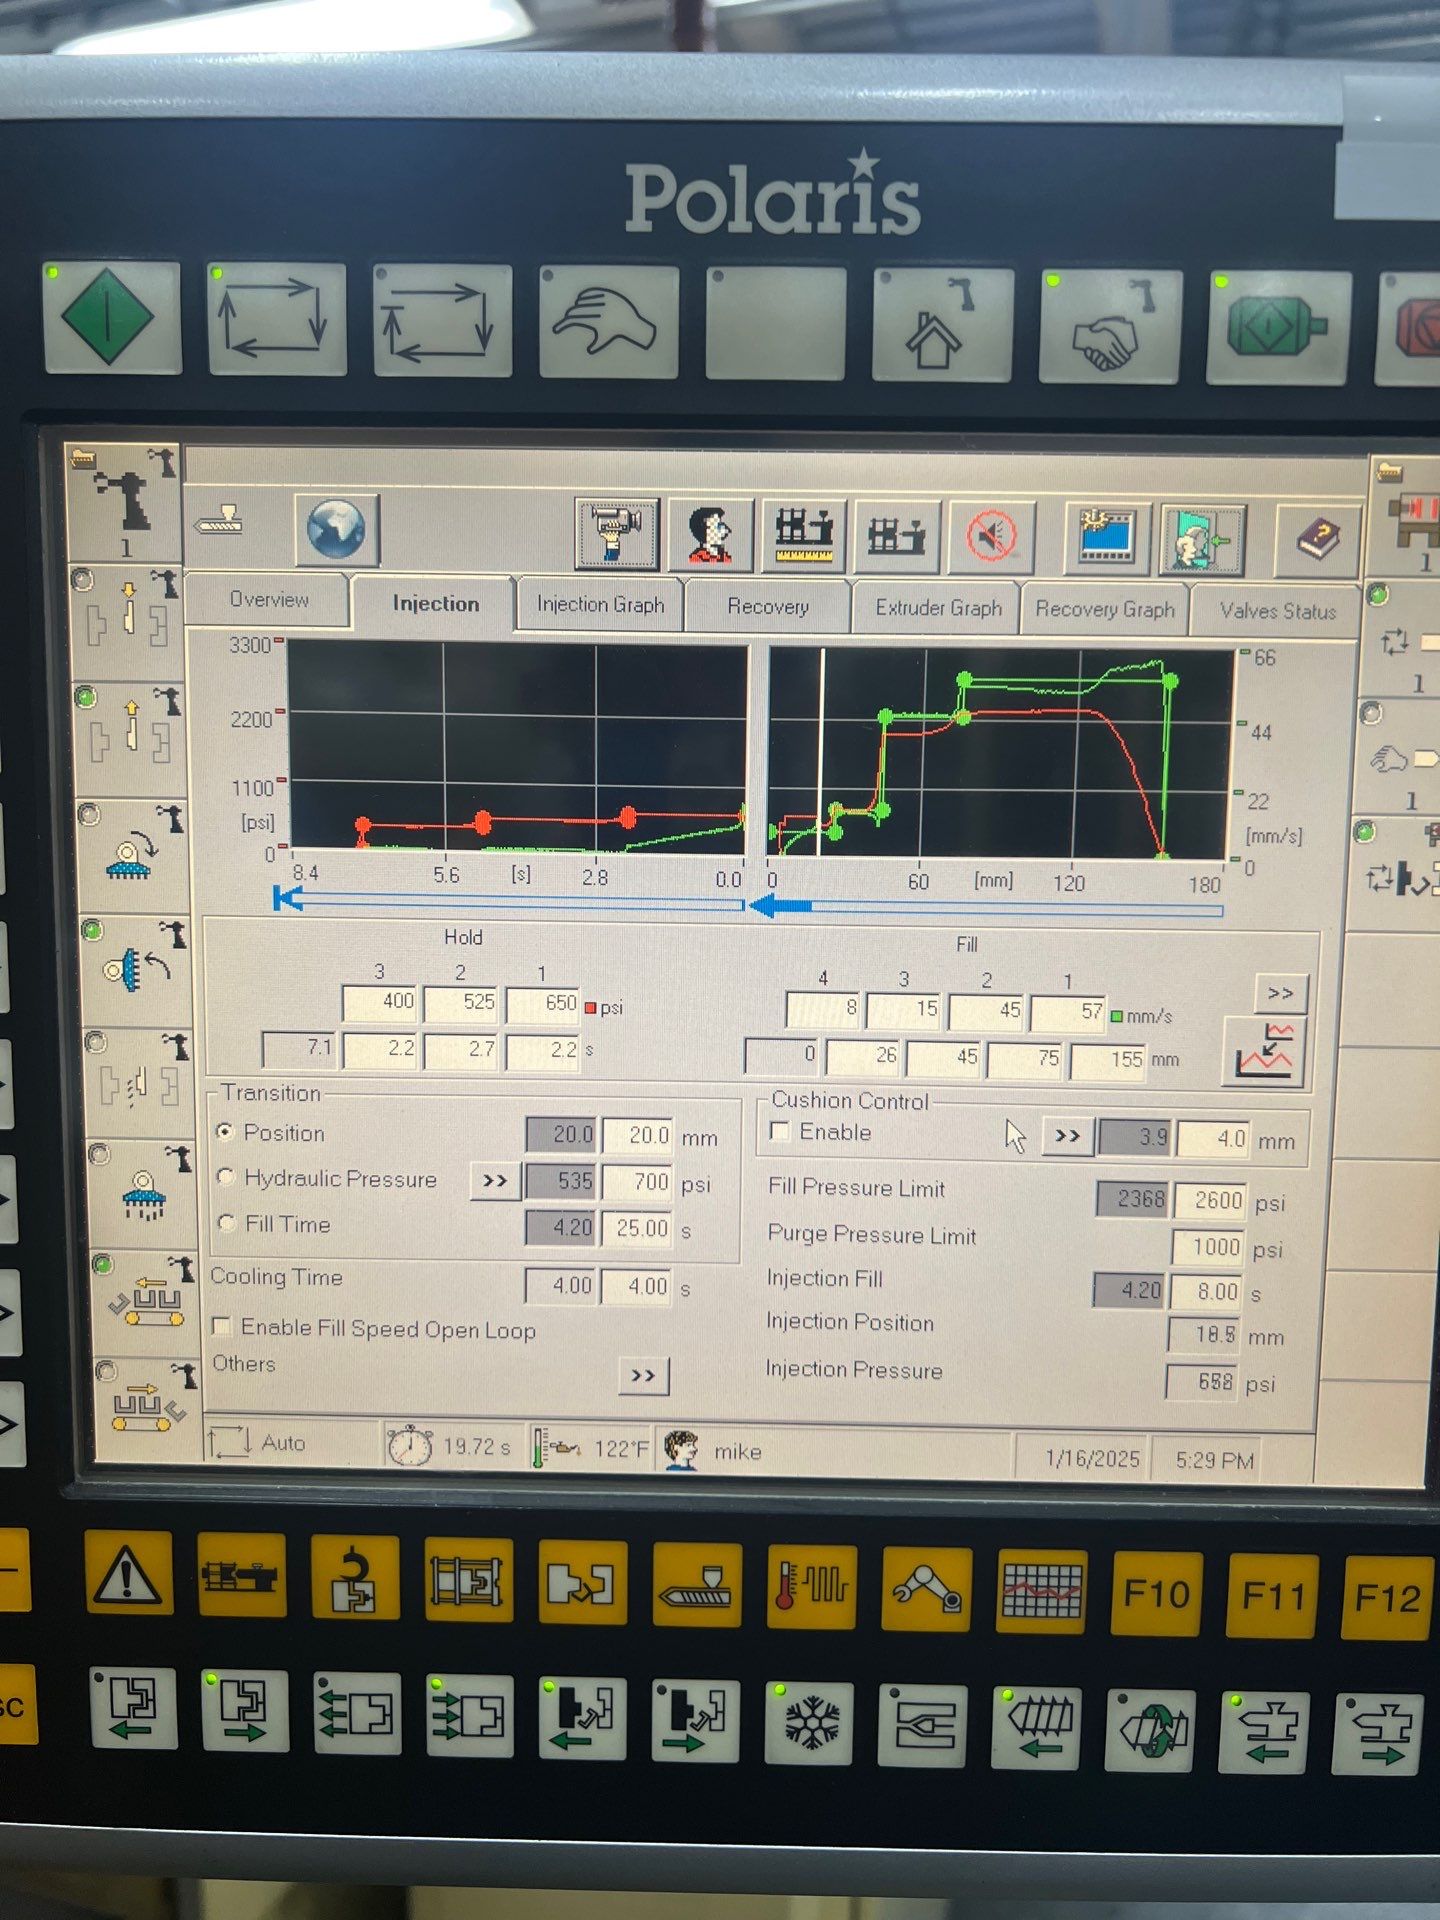Click the yellow robot arm key
The image size is (1440, 1920).
point(927,1588)
